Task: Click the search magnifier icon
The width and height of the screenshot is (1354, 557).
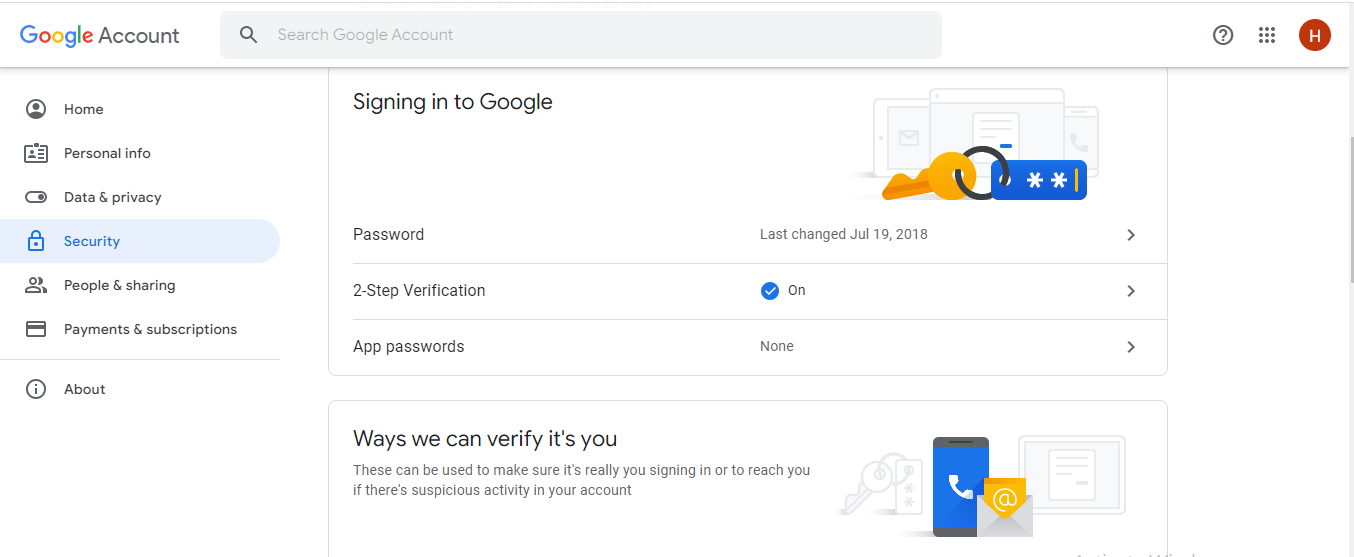Action: pos(249,35)
